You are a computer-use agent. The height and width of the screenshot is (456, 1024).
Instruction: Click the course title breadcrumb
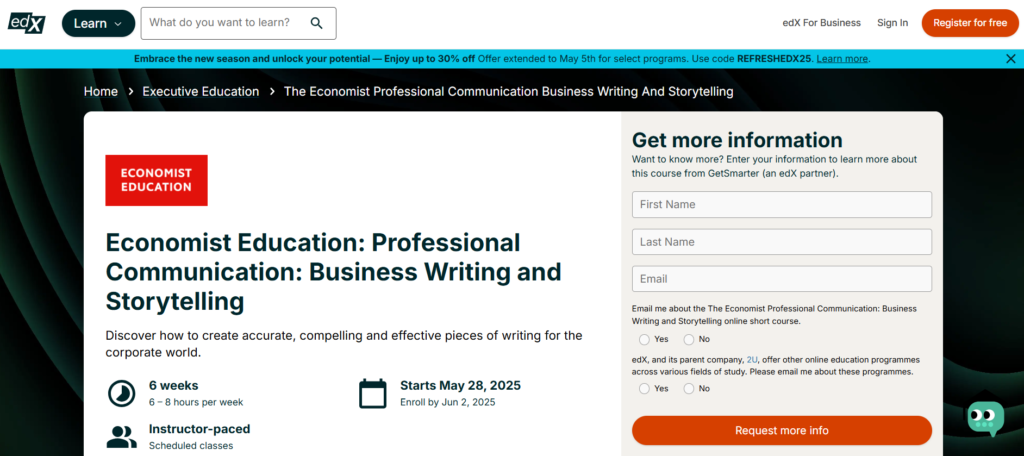(x=508, y=91)
